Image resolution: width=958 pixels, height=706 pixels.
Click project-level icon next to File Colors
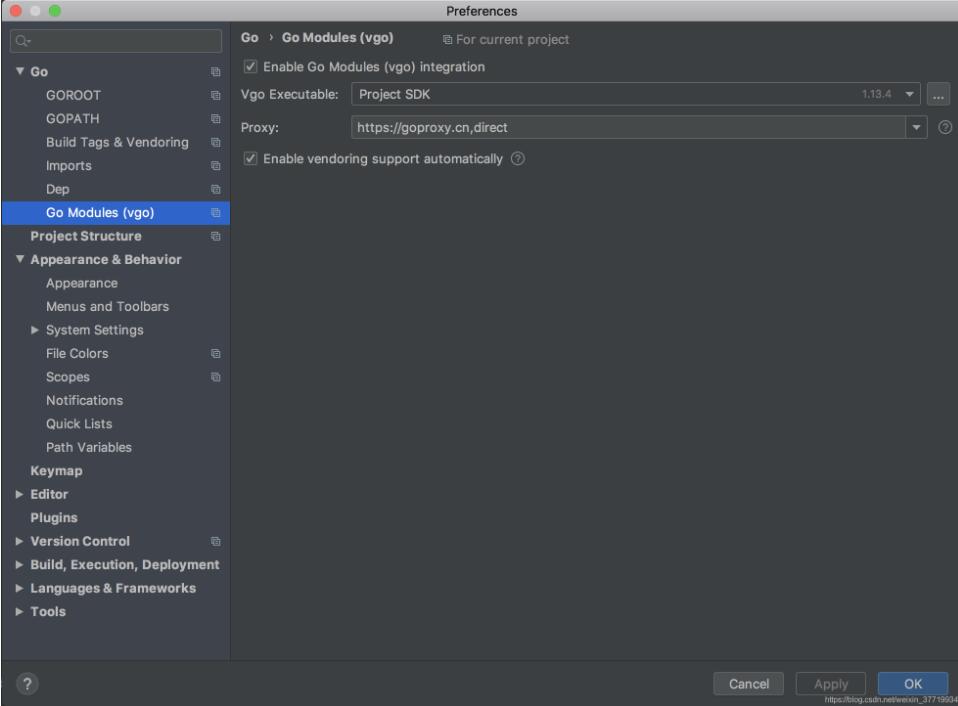tap(216, 354)
